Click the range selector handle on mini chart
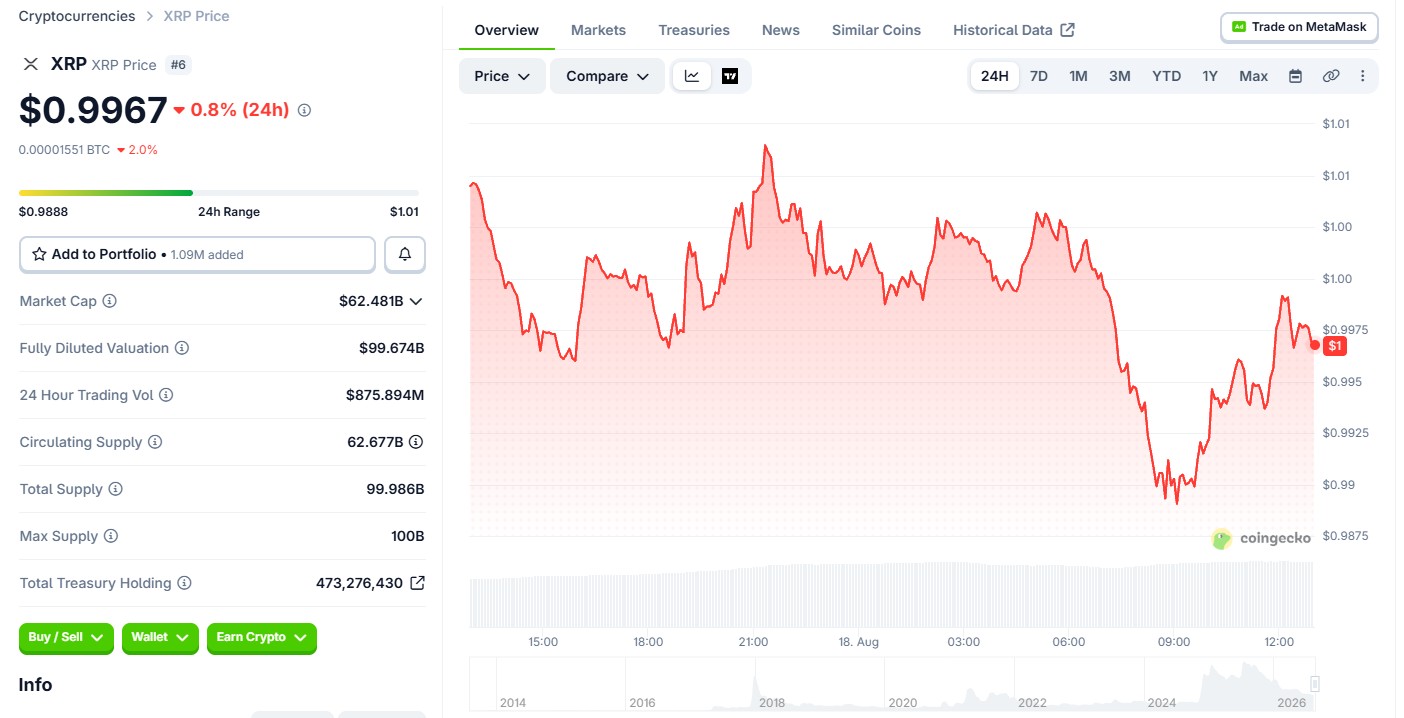Image resolution: width=1404 pixels, height=718 pixels. [1315, 684]
